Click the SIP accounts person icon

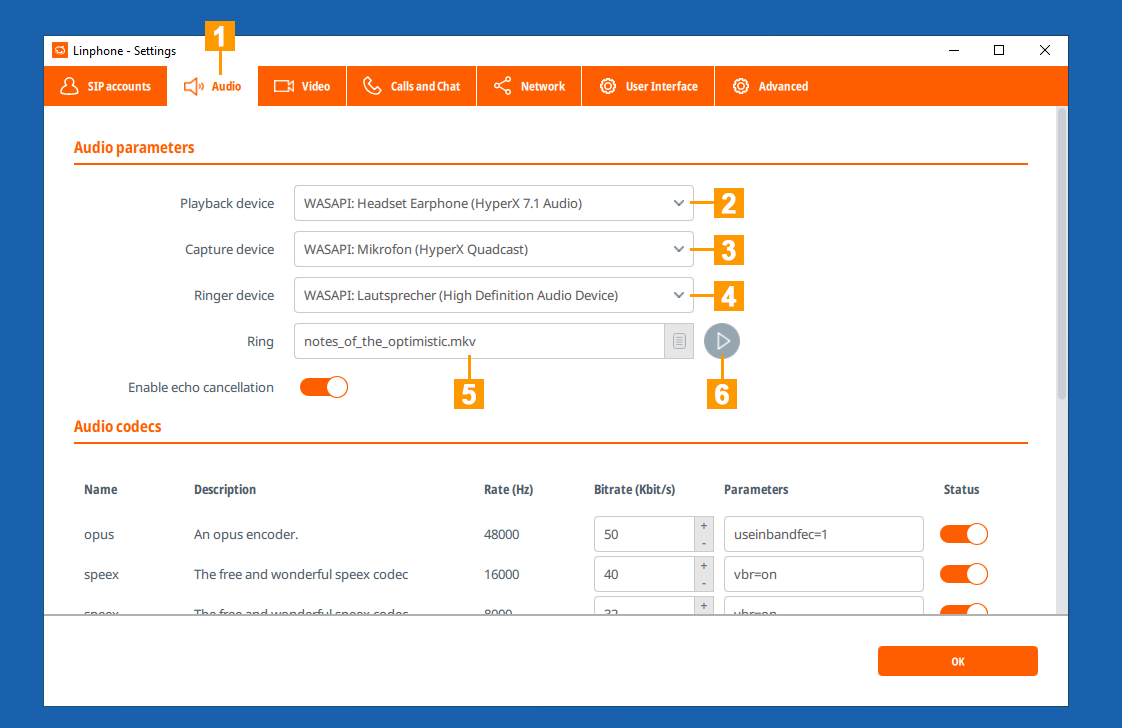(69, 86)
